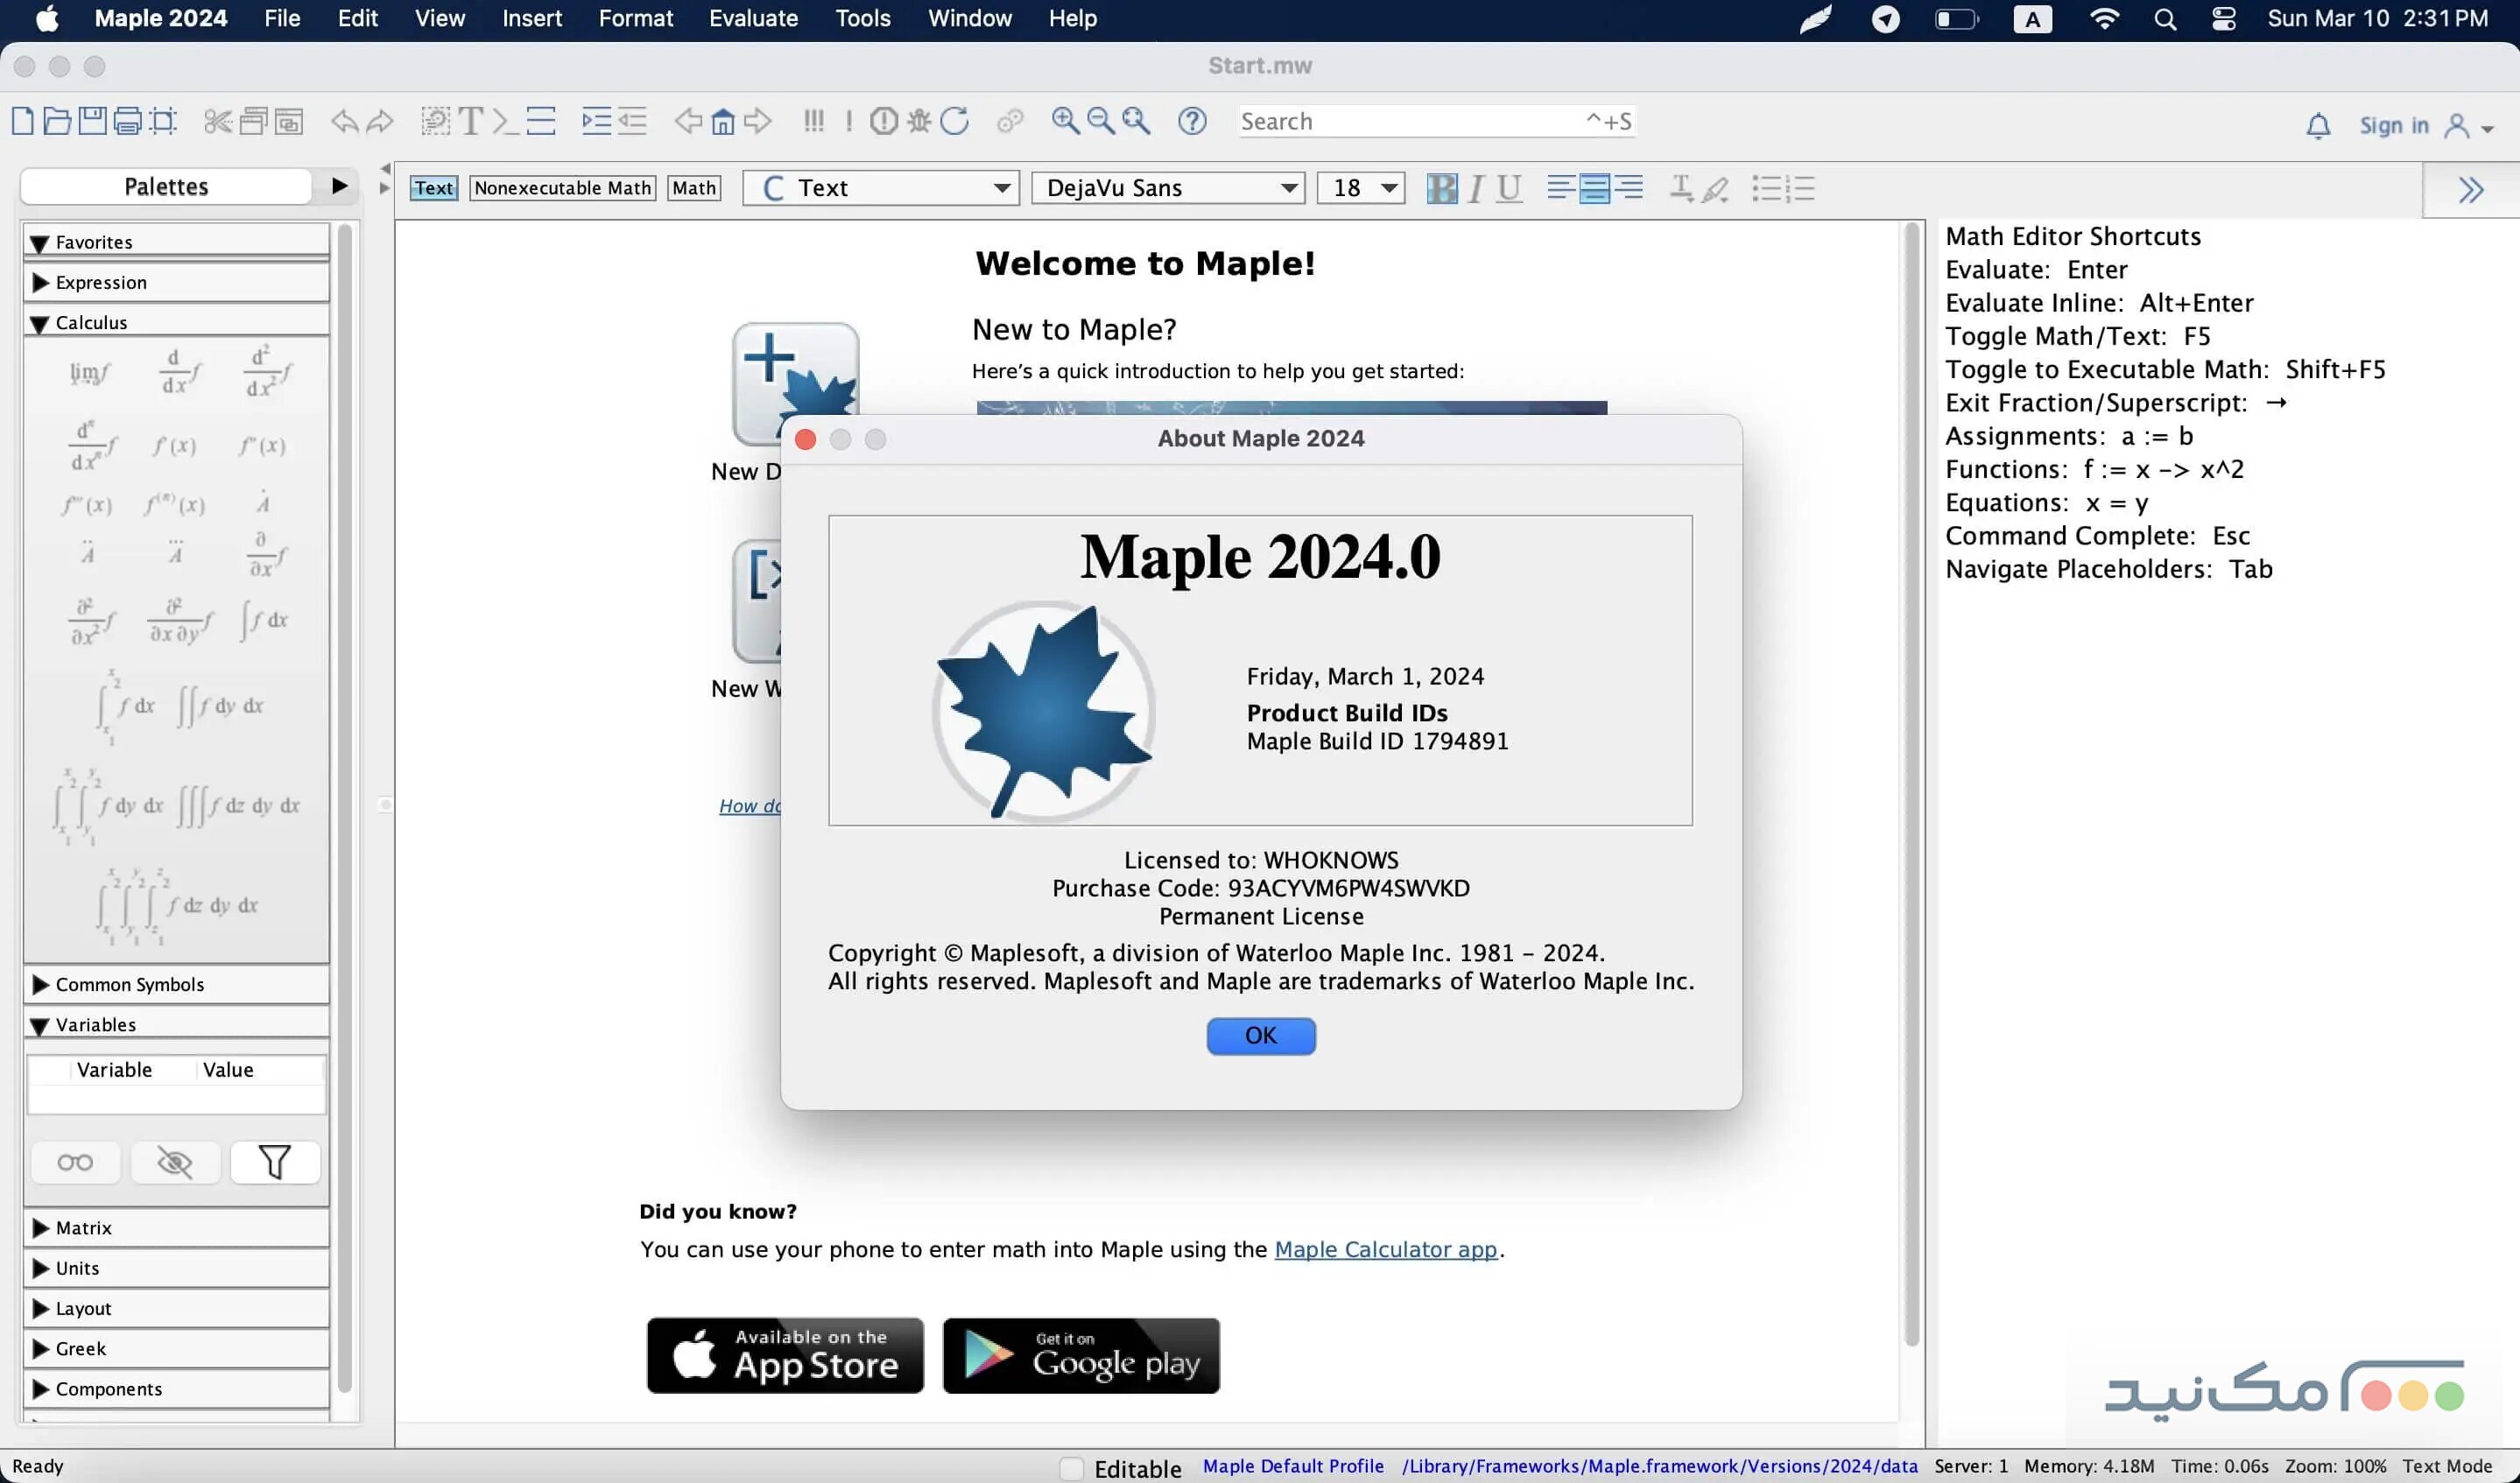Click inside the Search field
The width and height of the screenshot is (2520, 1483).
1400,121
